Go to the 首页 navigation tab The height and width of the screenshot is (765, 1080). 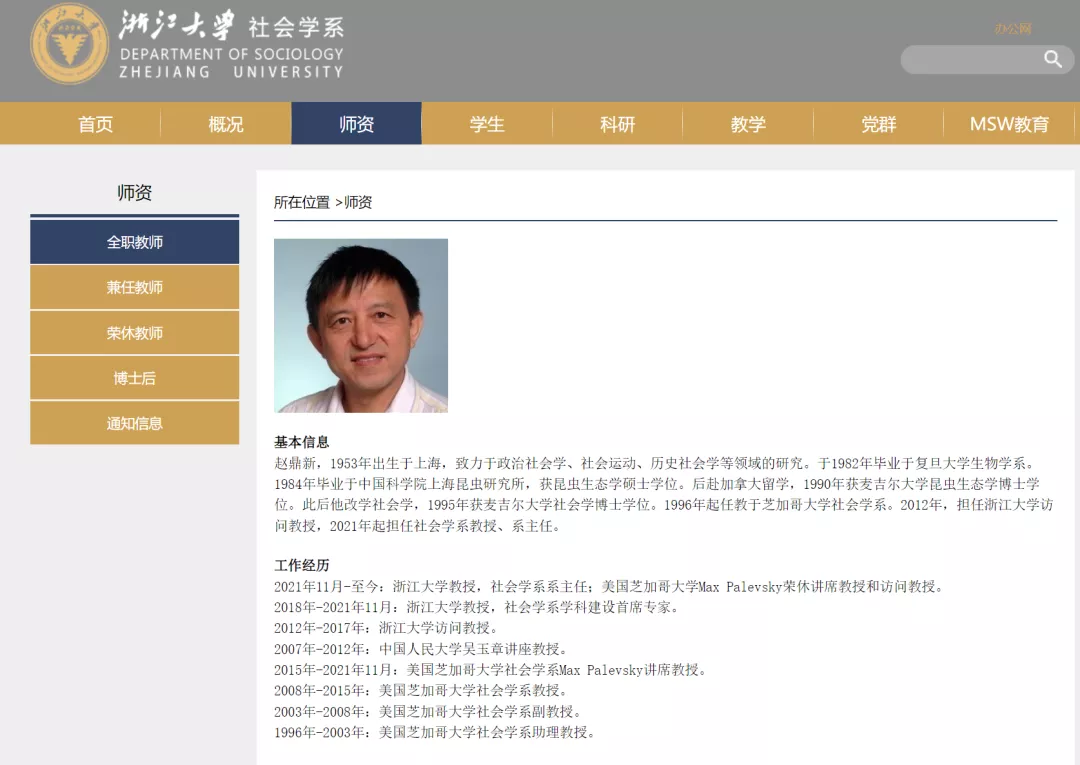pos(96,124)
